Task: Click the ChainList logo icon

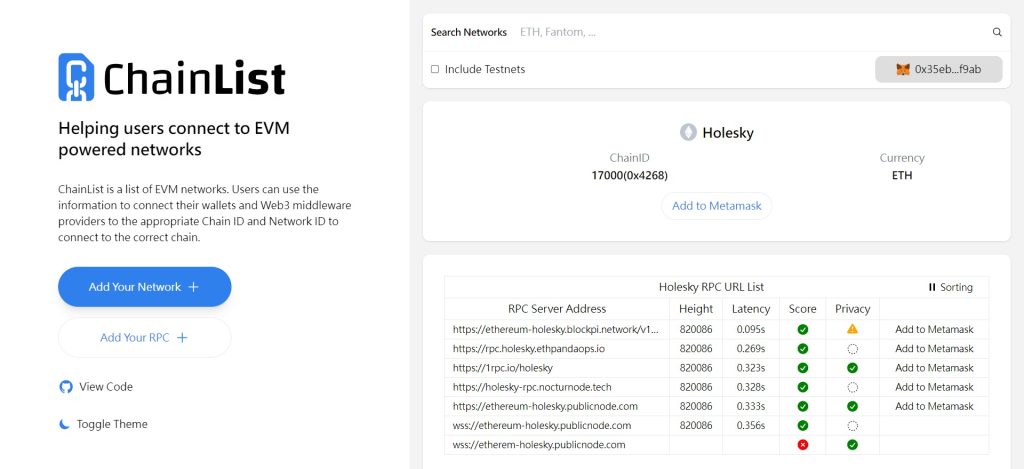Action: (77, 77)
